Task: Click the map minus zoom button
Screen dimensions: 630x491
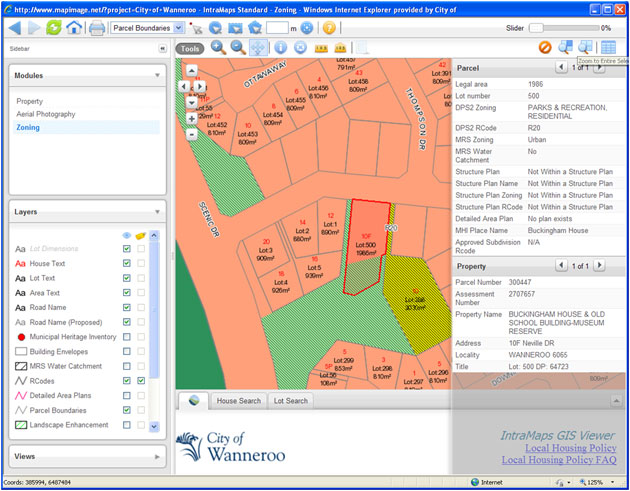Action: 192,134
